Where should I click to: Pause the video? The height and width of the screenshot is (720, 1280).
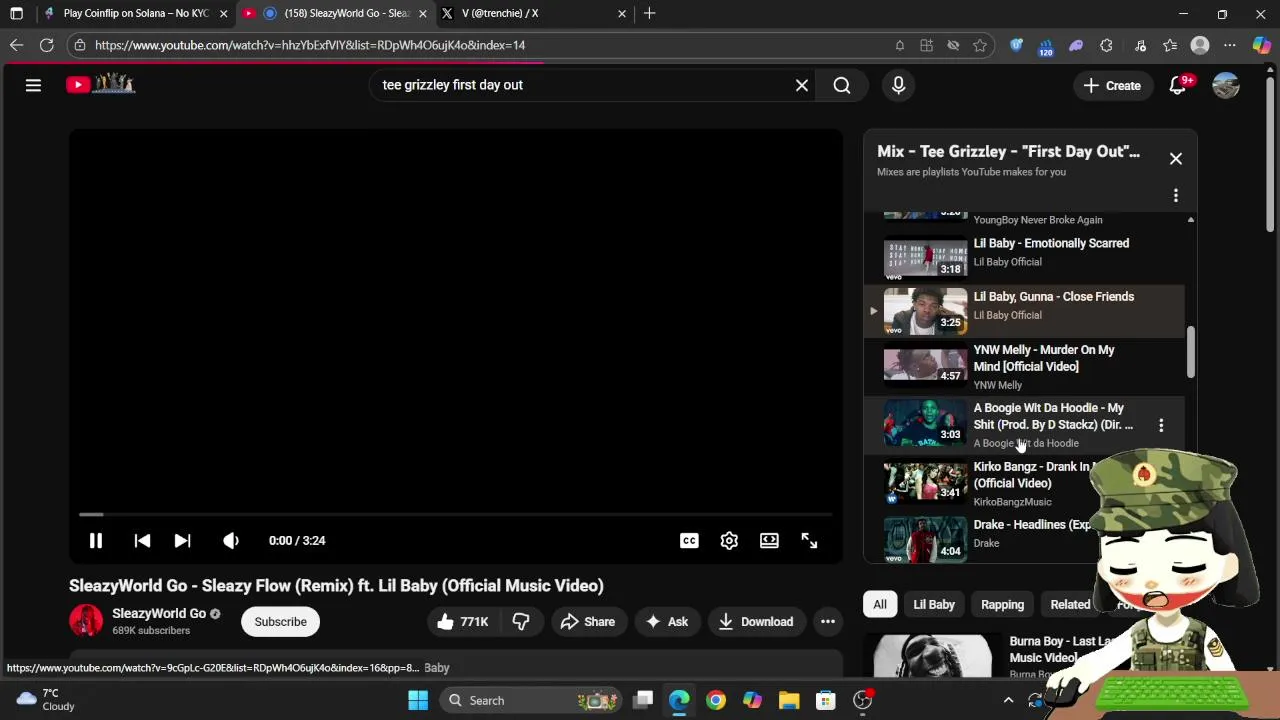point(96,540)
